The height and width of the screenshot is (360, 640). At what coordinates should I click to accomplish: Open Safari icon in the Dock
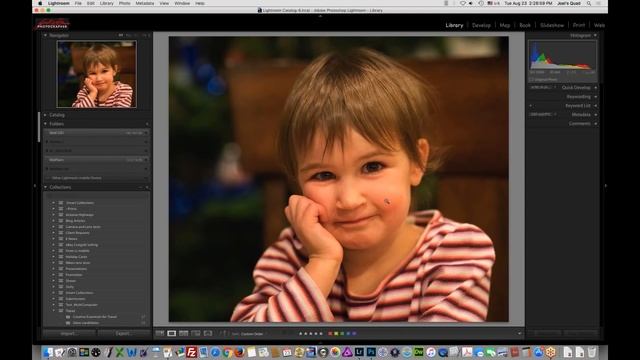click(215, 352)
